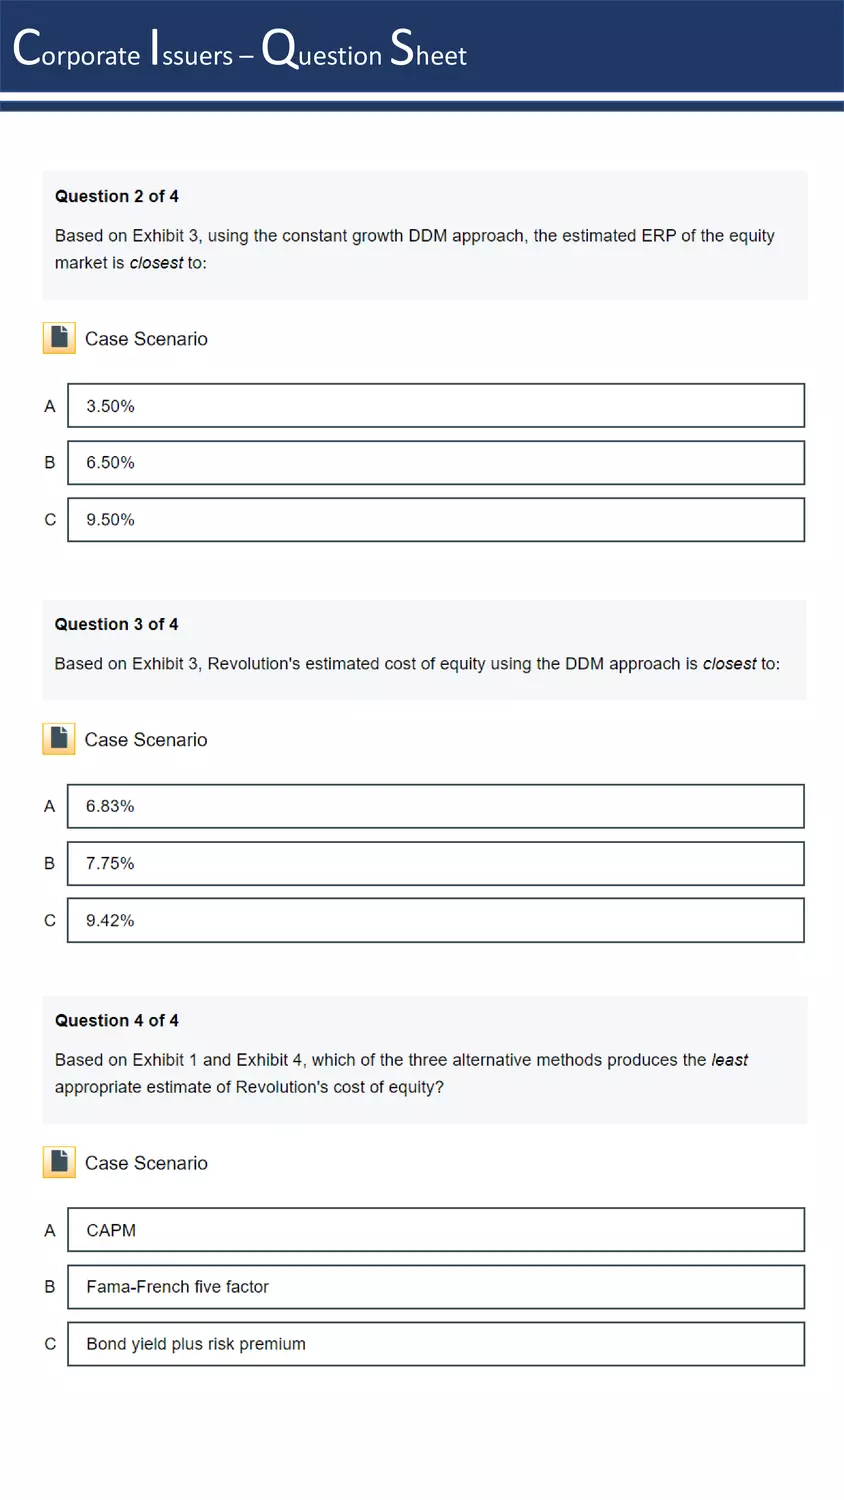This screenshot has height=1500, width=844.
Task: Select CAPM as the answer
Action: tap(436, 1230)
